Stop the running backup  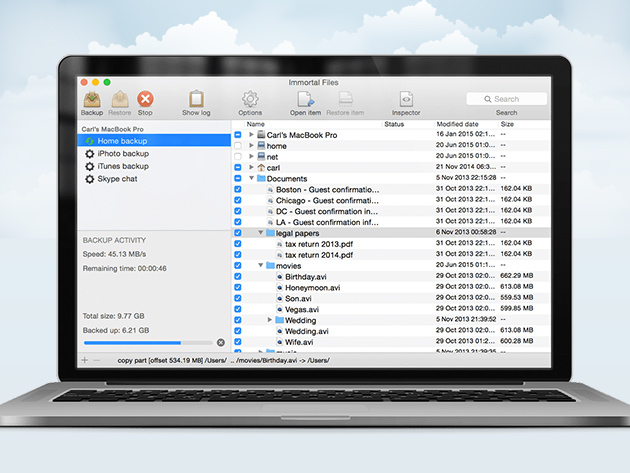point(145,99)
